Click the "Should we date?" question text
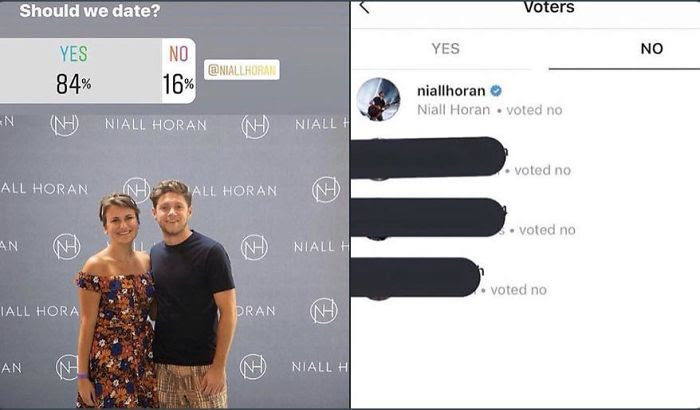700x410 pixels. pos(90,11)
